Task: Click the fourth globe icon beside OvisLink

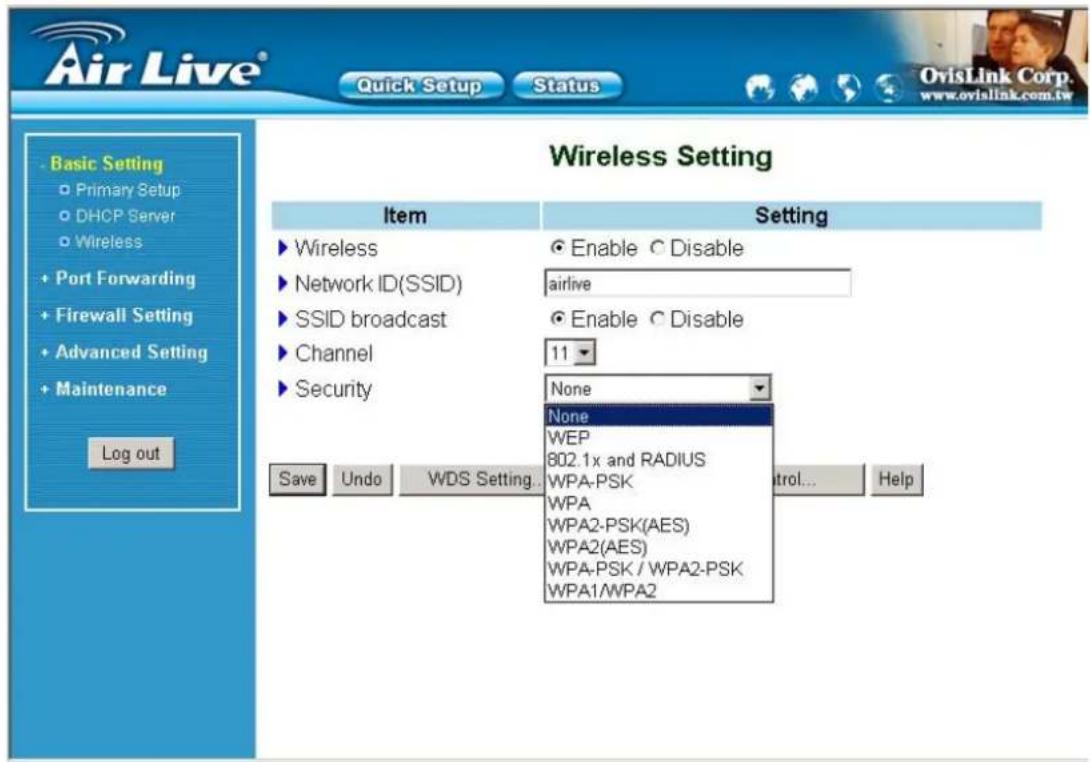Action: point(888,88)
